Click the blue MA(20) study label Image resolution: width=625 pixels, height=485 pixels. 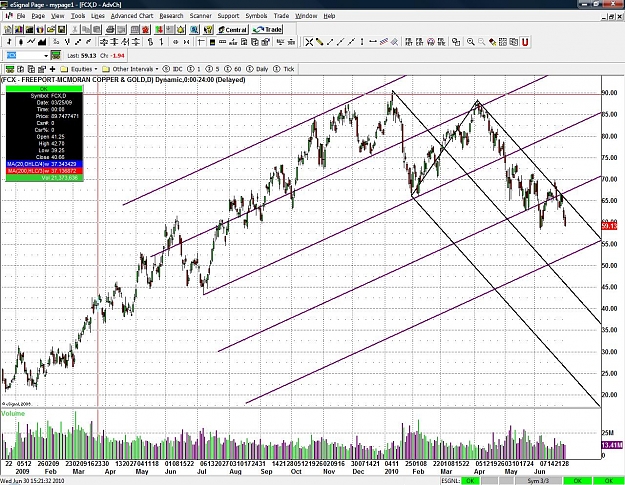tap(44, 164)
